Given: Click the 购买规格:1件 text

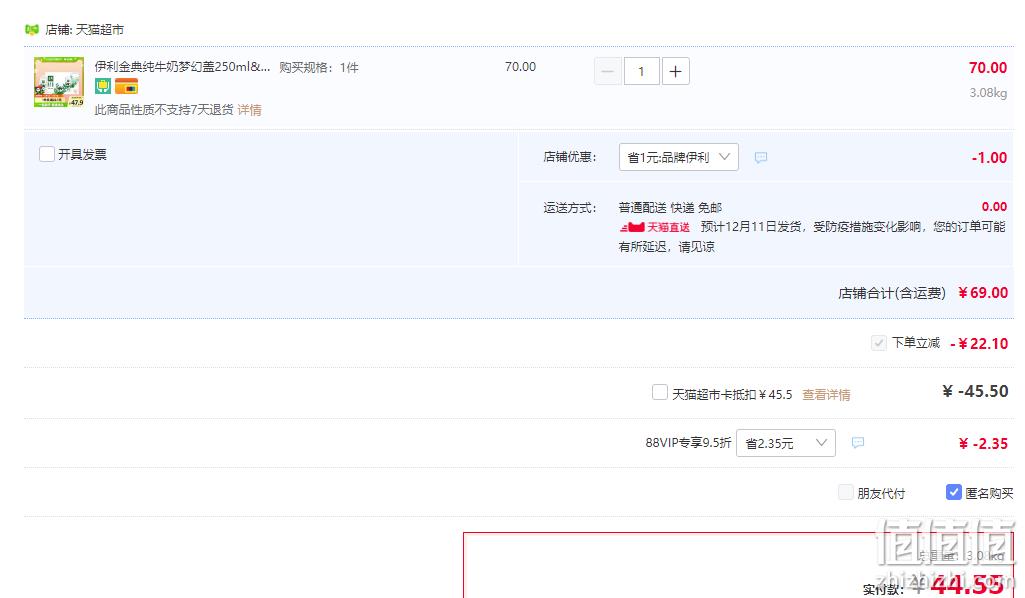Looking at the screenshot, I should pos(318,67).
